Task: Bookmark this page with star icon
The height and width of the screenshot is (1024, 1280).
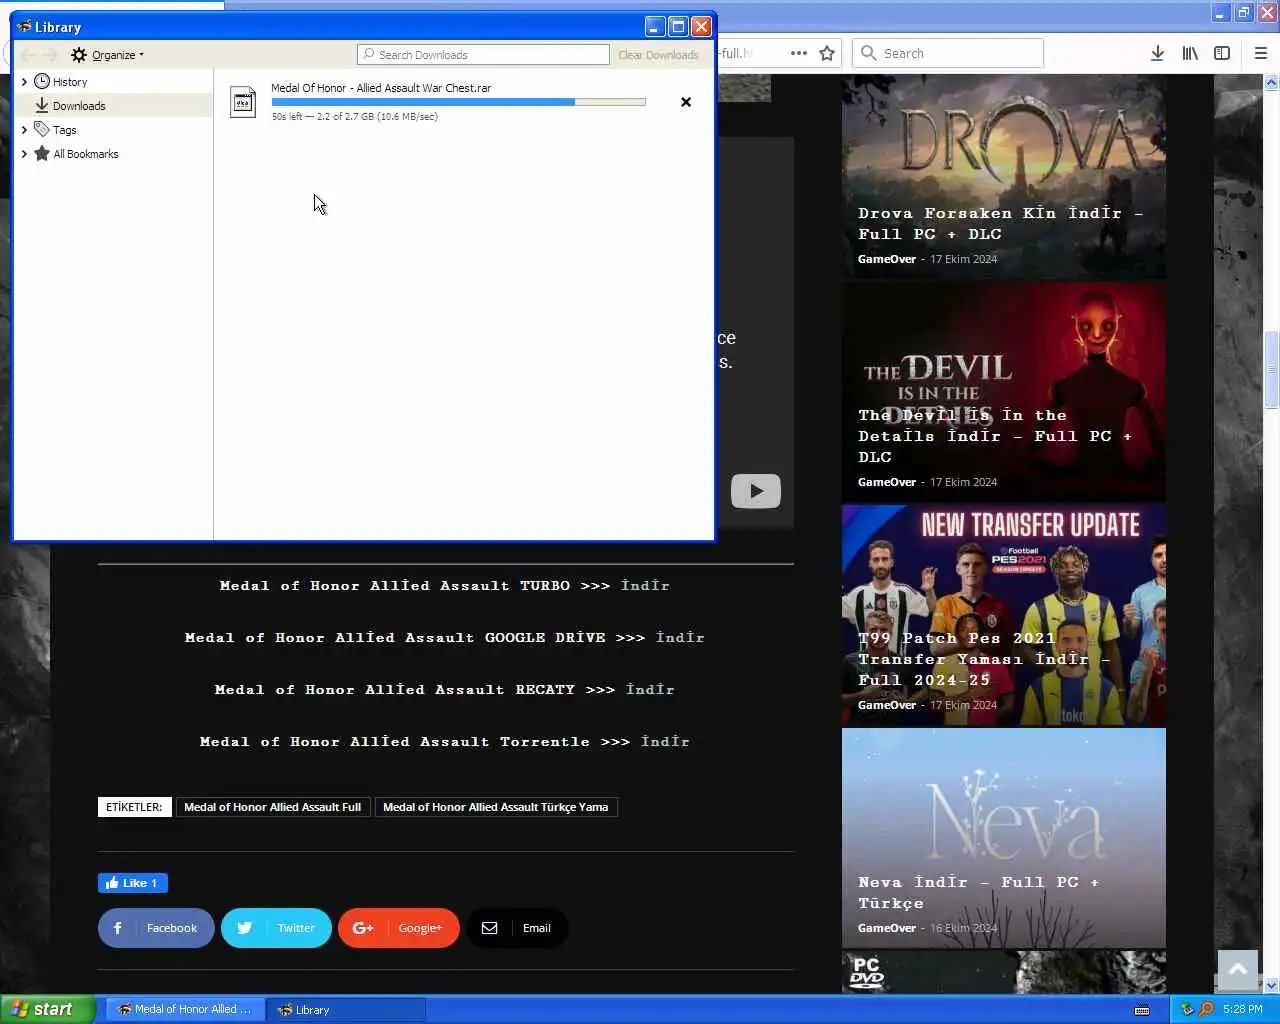Action: [x=827, y=53]
